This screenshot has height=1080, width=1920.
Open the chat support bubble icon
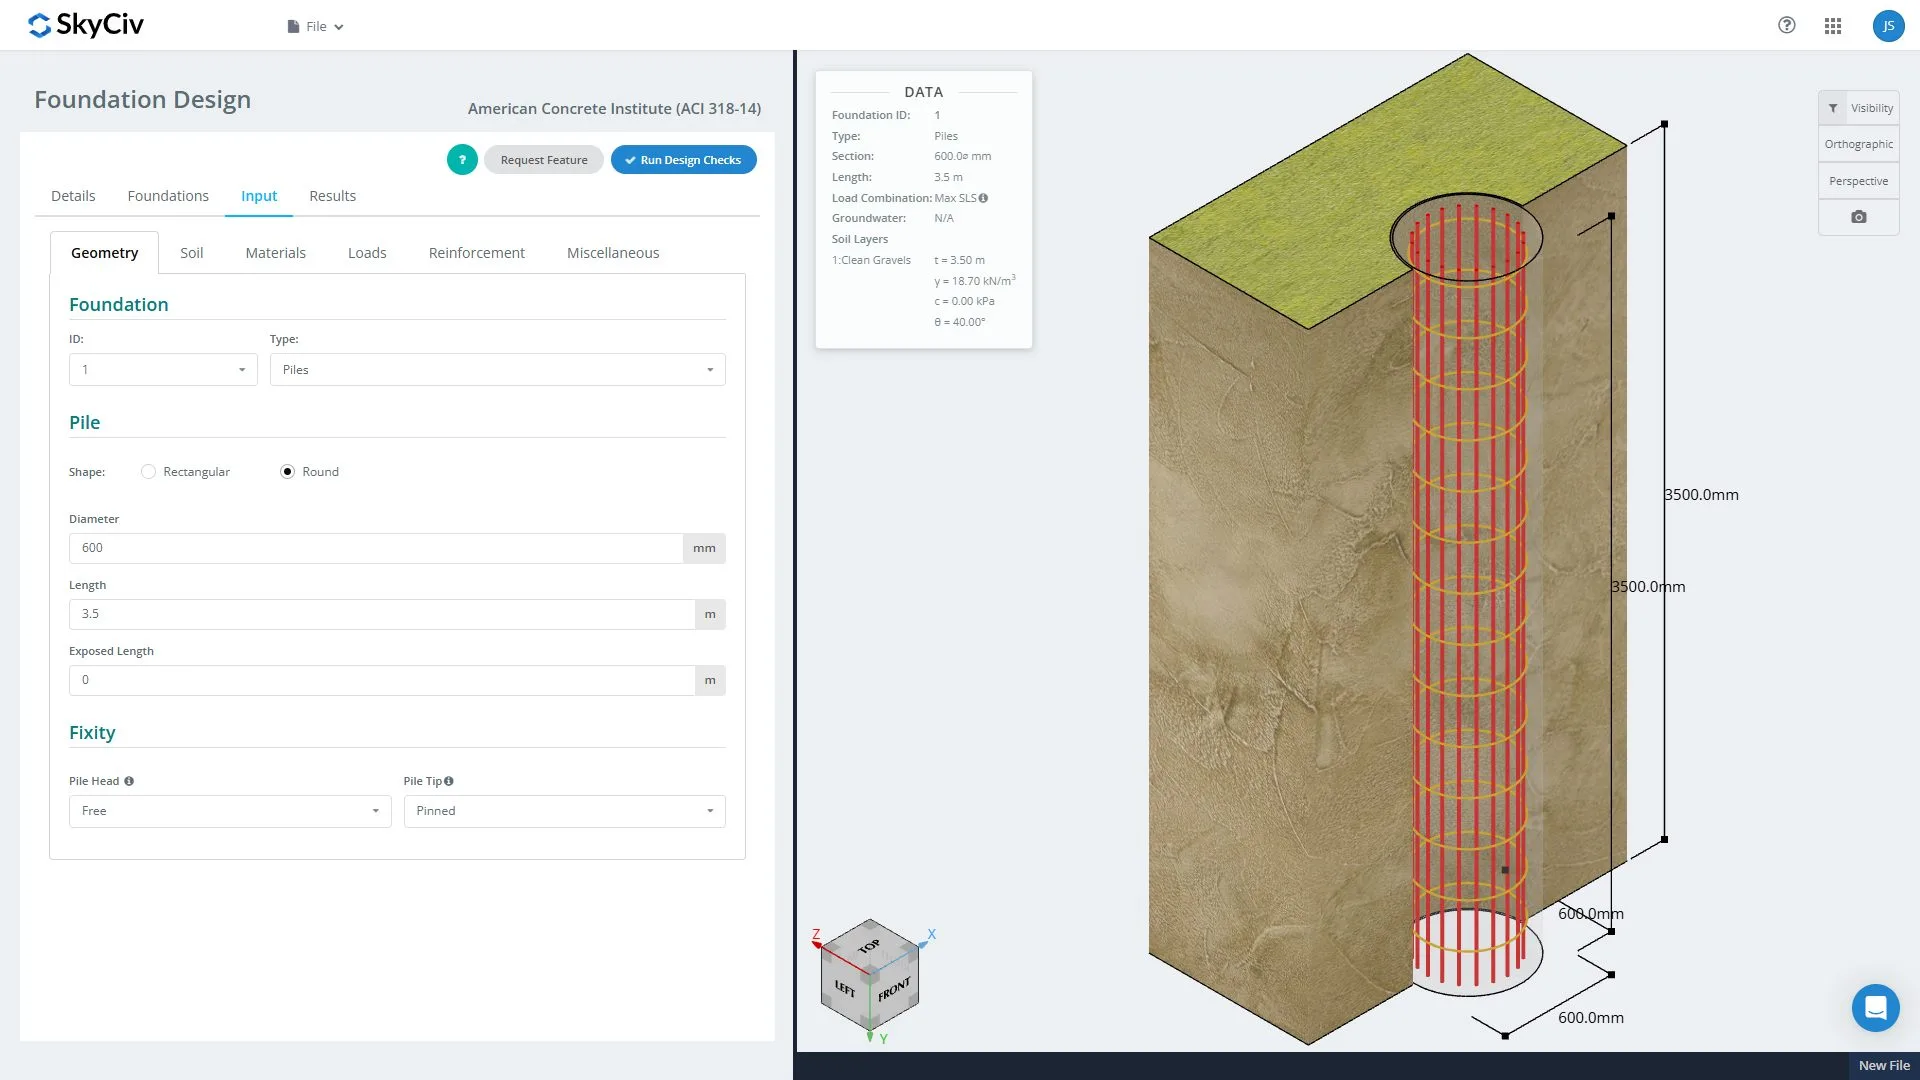[1874, 1007]
